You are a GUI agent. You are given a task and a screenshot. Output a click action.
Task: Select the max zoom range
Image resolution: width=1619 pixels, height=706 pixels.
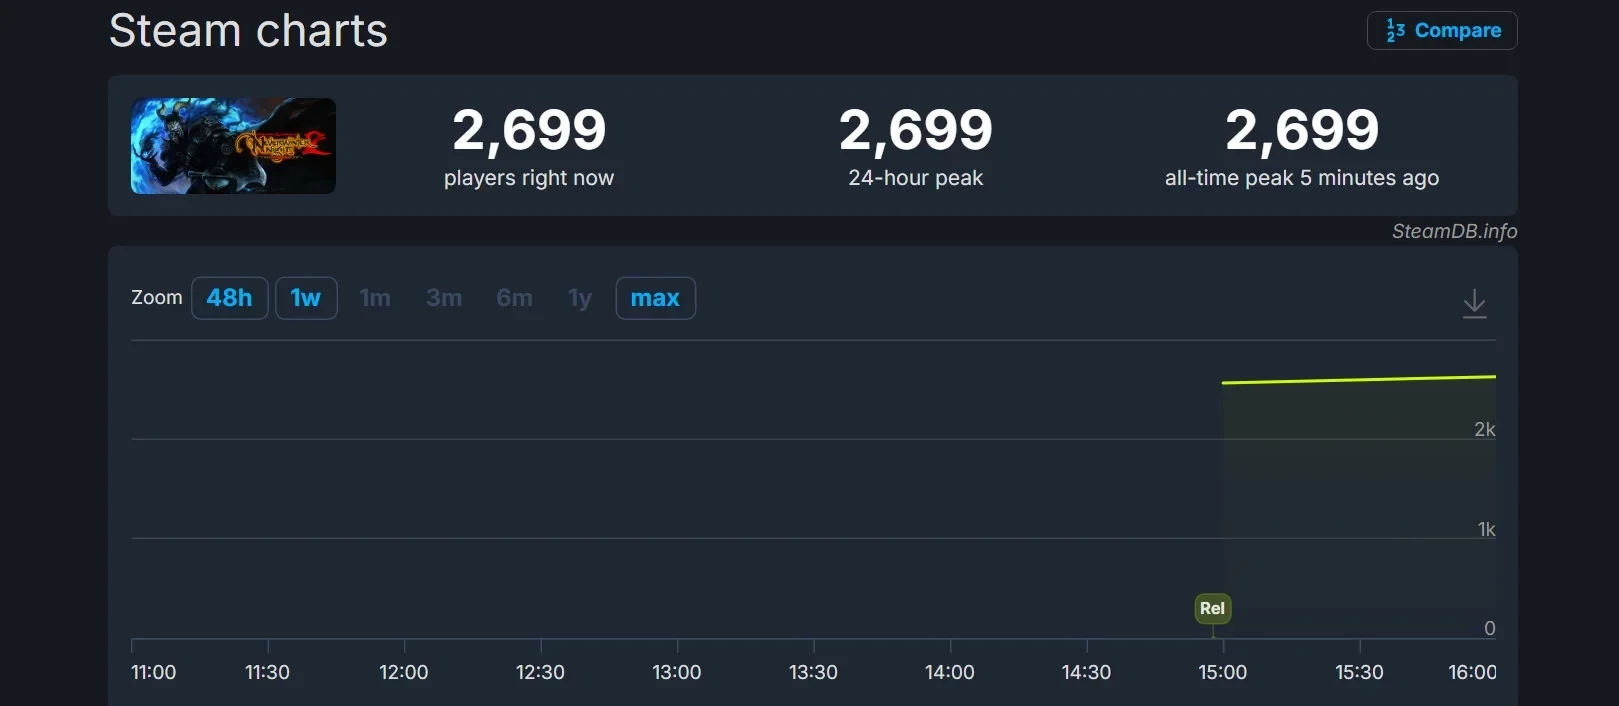click(x=655, y=298)
